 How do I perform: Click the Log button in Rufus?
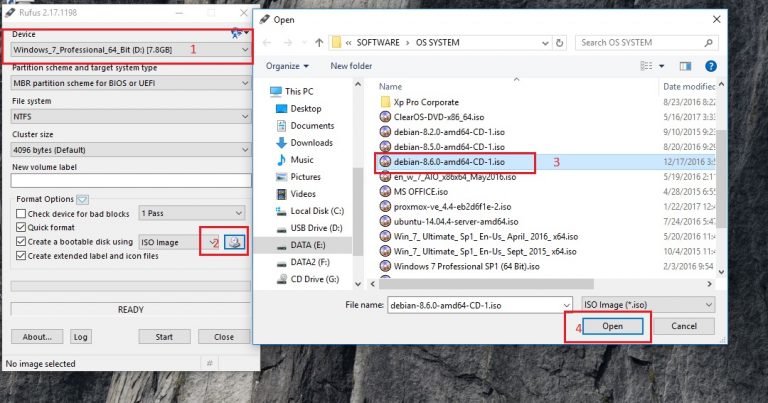pos(80,337)
